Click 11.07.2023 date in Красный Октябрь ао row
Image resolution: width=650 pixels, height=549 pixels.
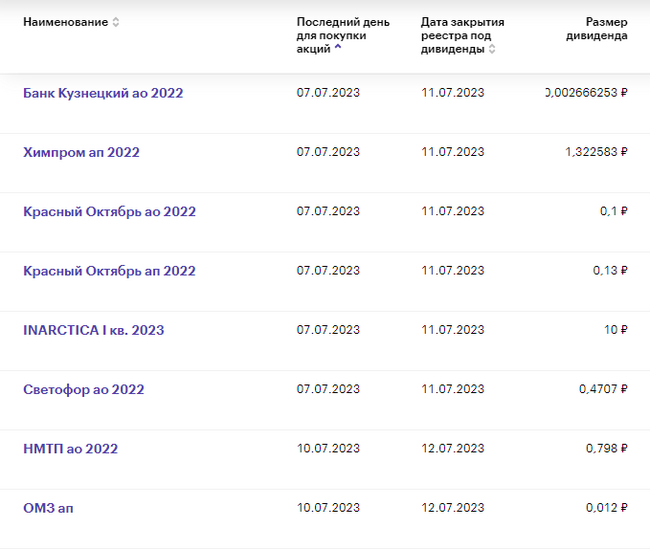pos(453,211)
